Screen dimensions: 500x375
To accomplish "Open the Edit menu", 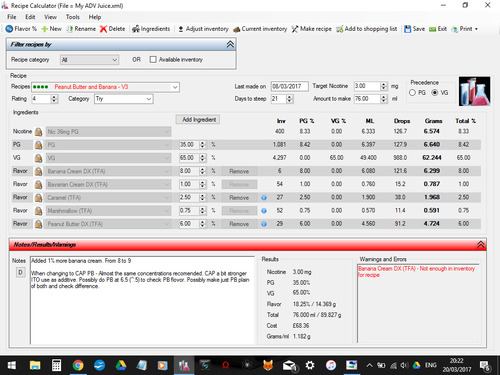I will coord(30,17).
